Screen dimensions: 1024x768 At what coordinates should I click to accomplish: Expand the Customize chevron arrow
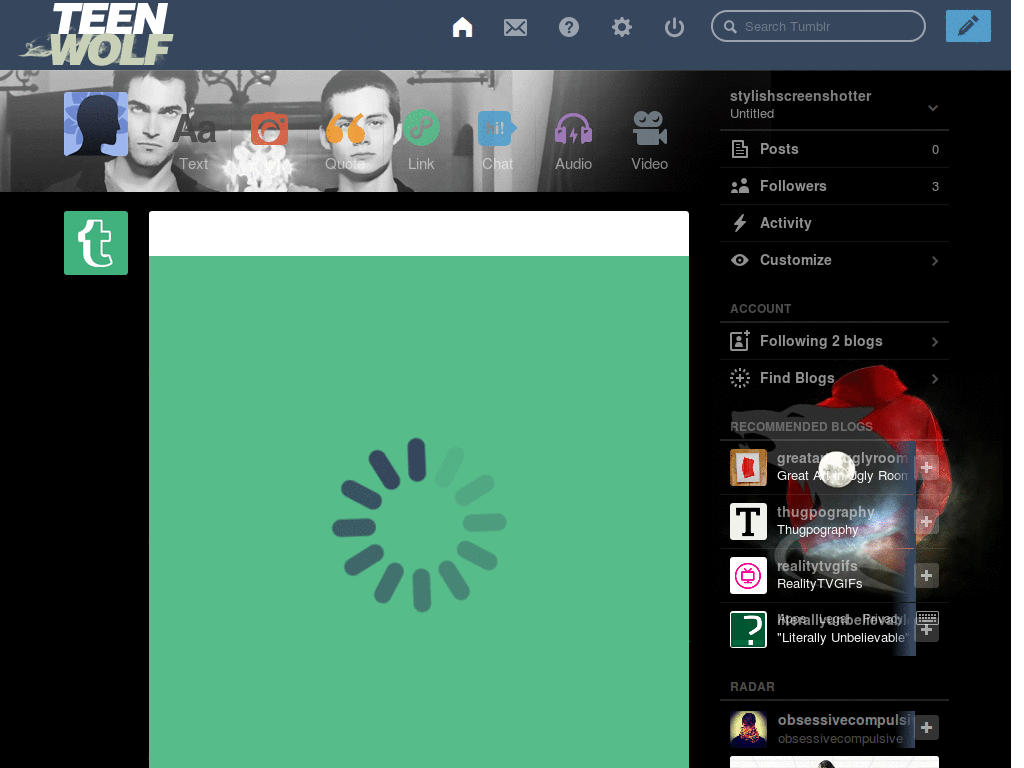tap(935, 261)
